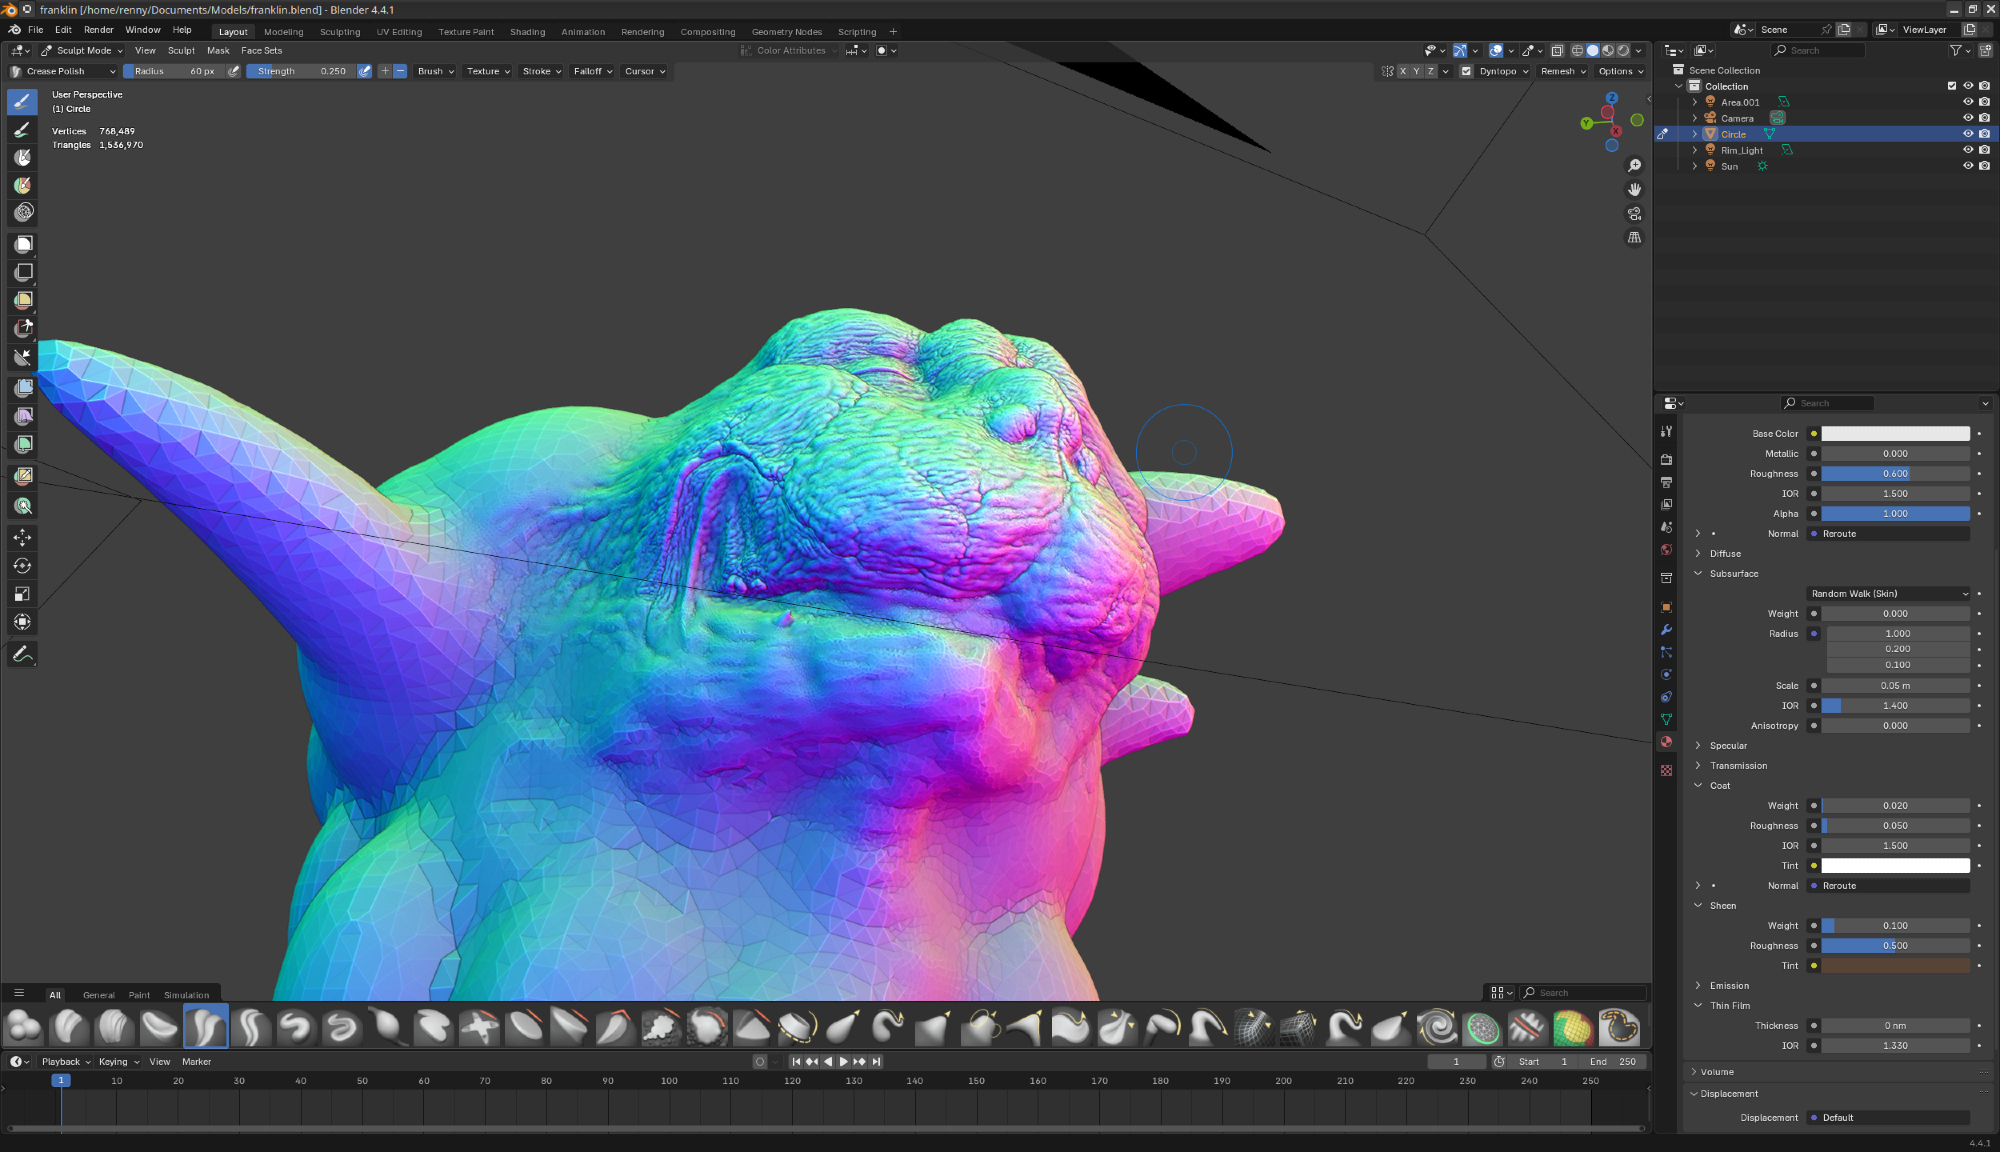
Task: Open the Modifiers wrench properties tab
Action: [1666, 630]
